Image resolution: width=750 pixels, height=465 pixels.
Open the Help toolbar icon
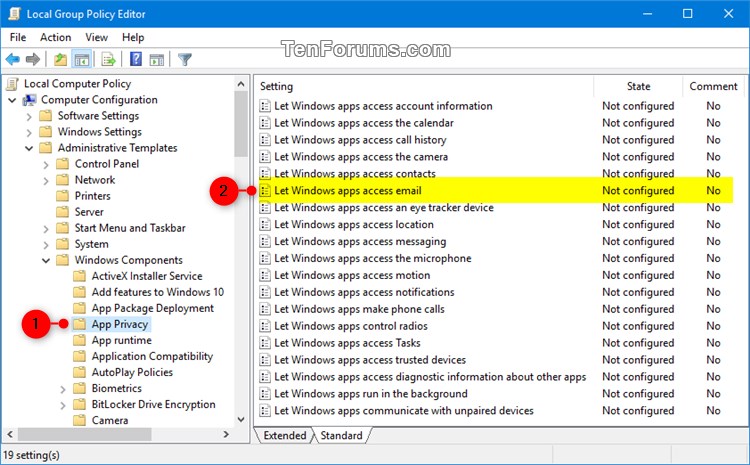pos(136,59)
